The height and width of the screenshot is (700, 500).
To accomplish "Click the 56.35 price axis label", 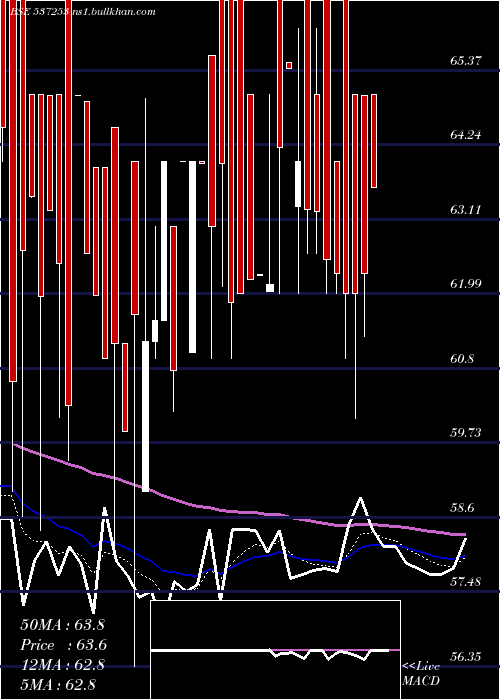I will tap(466, 656).
